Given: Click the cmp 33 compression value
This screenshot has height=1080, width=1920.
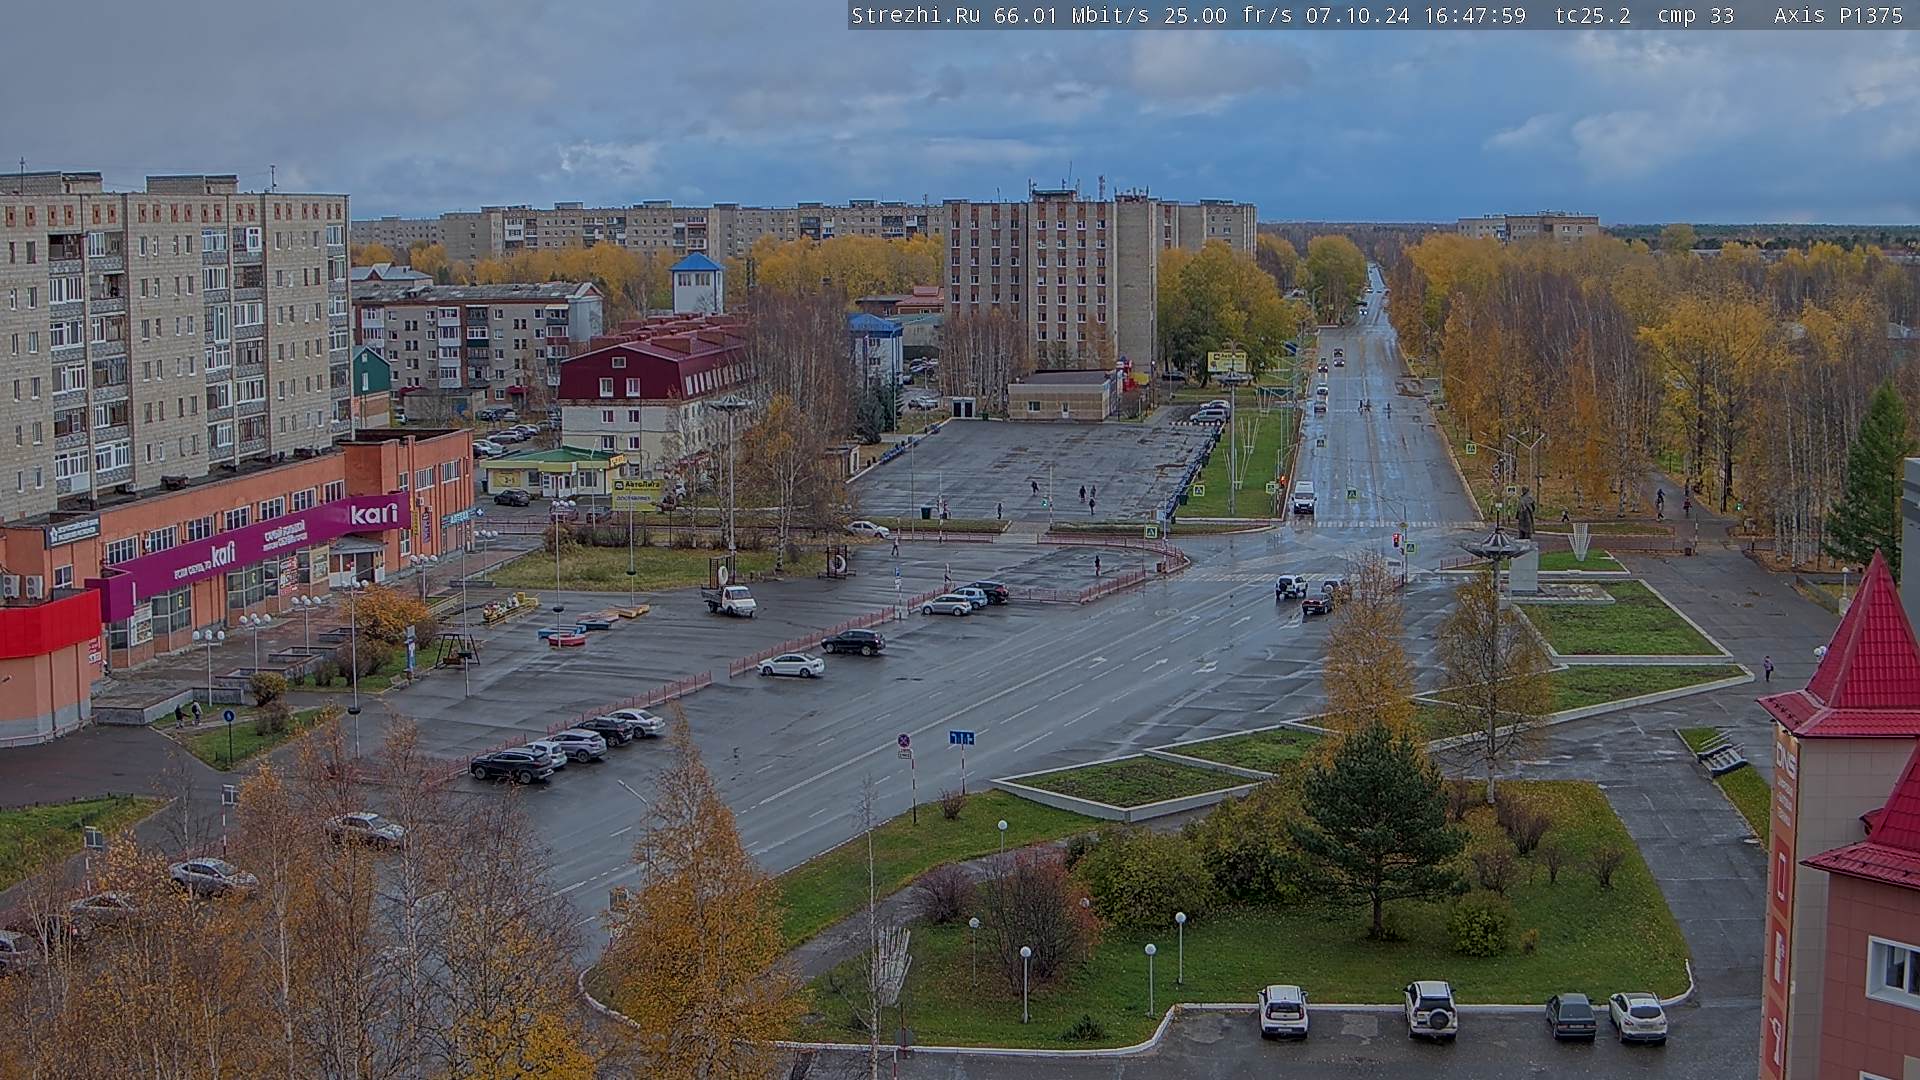Looking at the screenshot, I should [x=1694, y=15].
